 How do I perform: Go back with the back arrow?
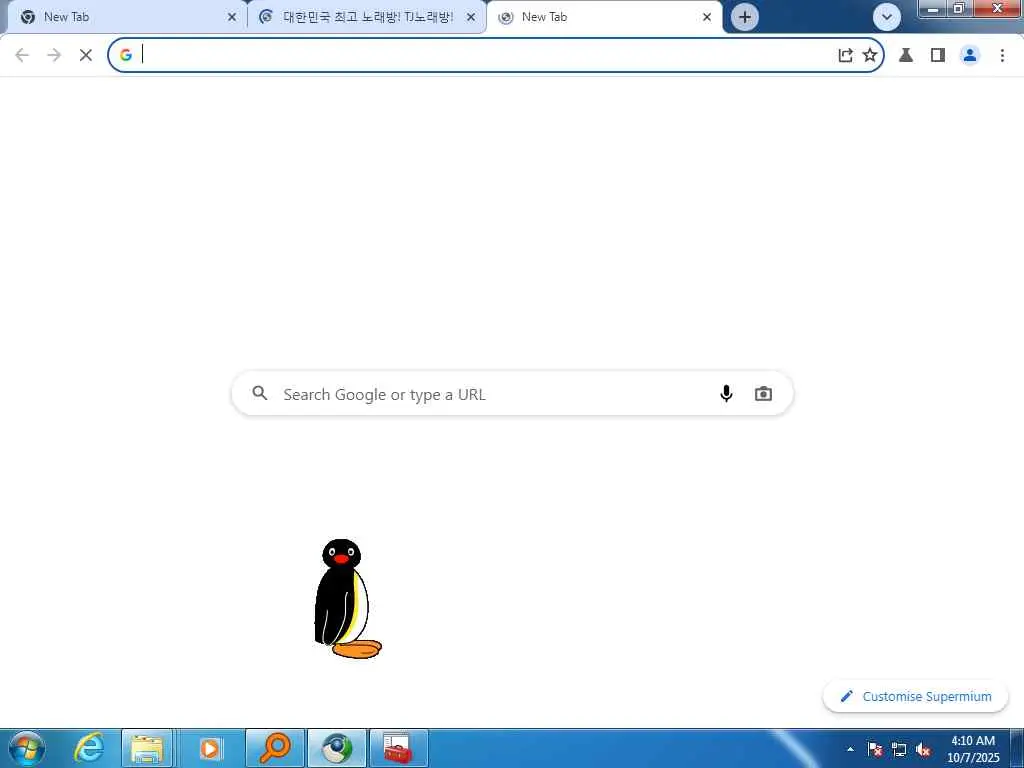point(22,56)
